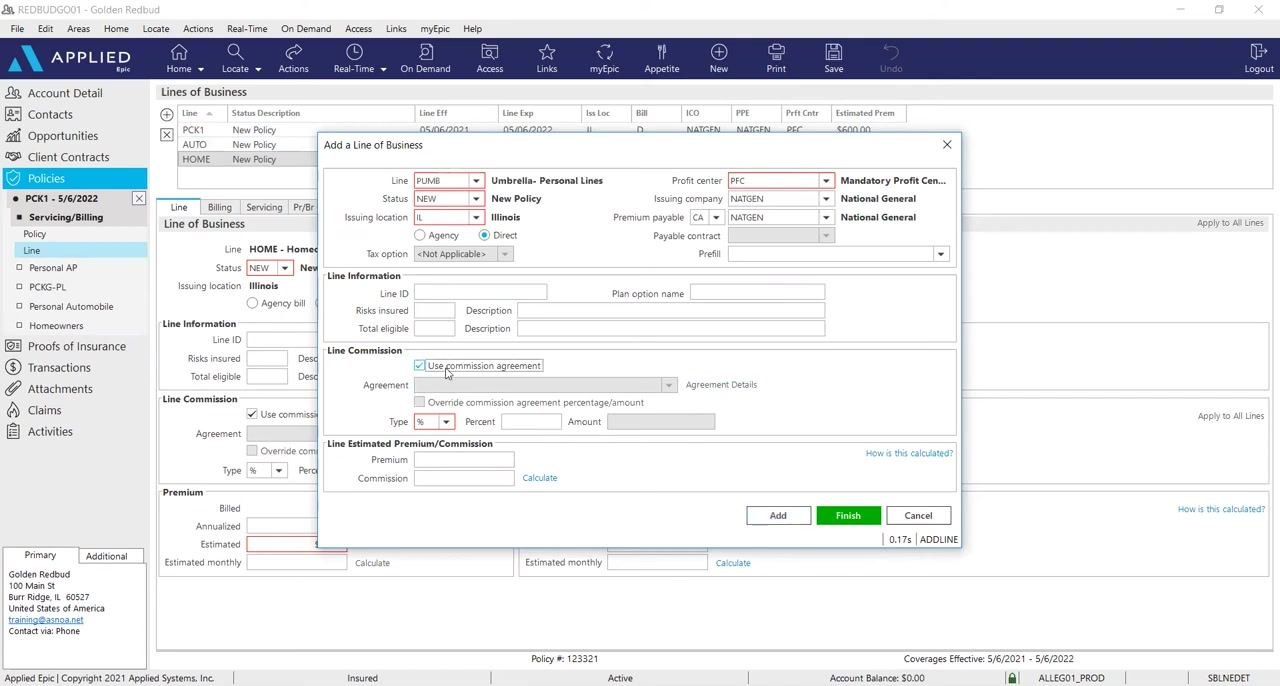
Task: Select the Agency radio button in dialog
Action: coord(420,235)
